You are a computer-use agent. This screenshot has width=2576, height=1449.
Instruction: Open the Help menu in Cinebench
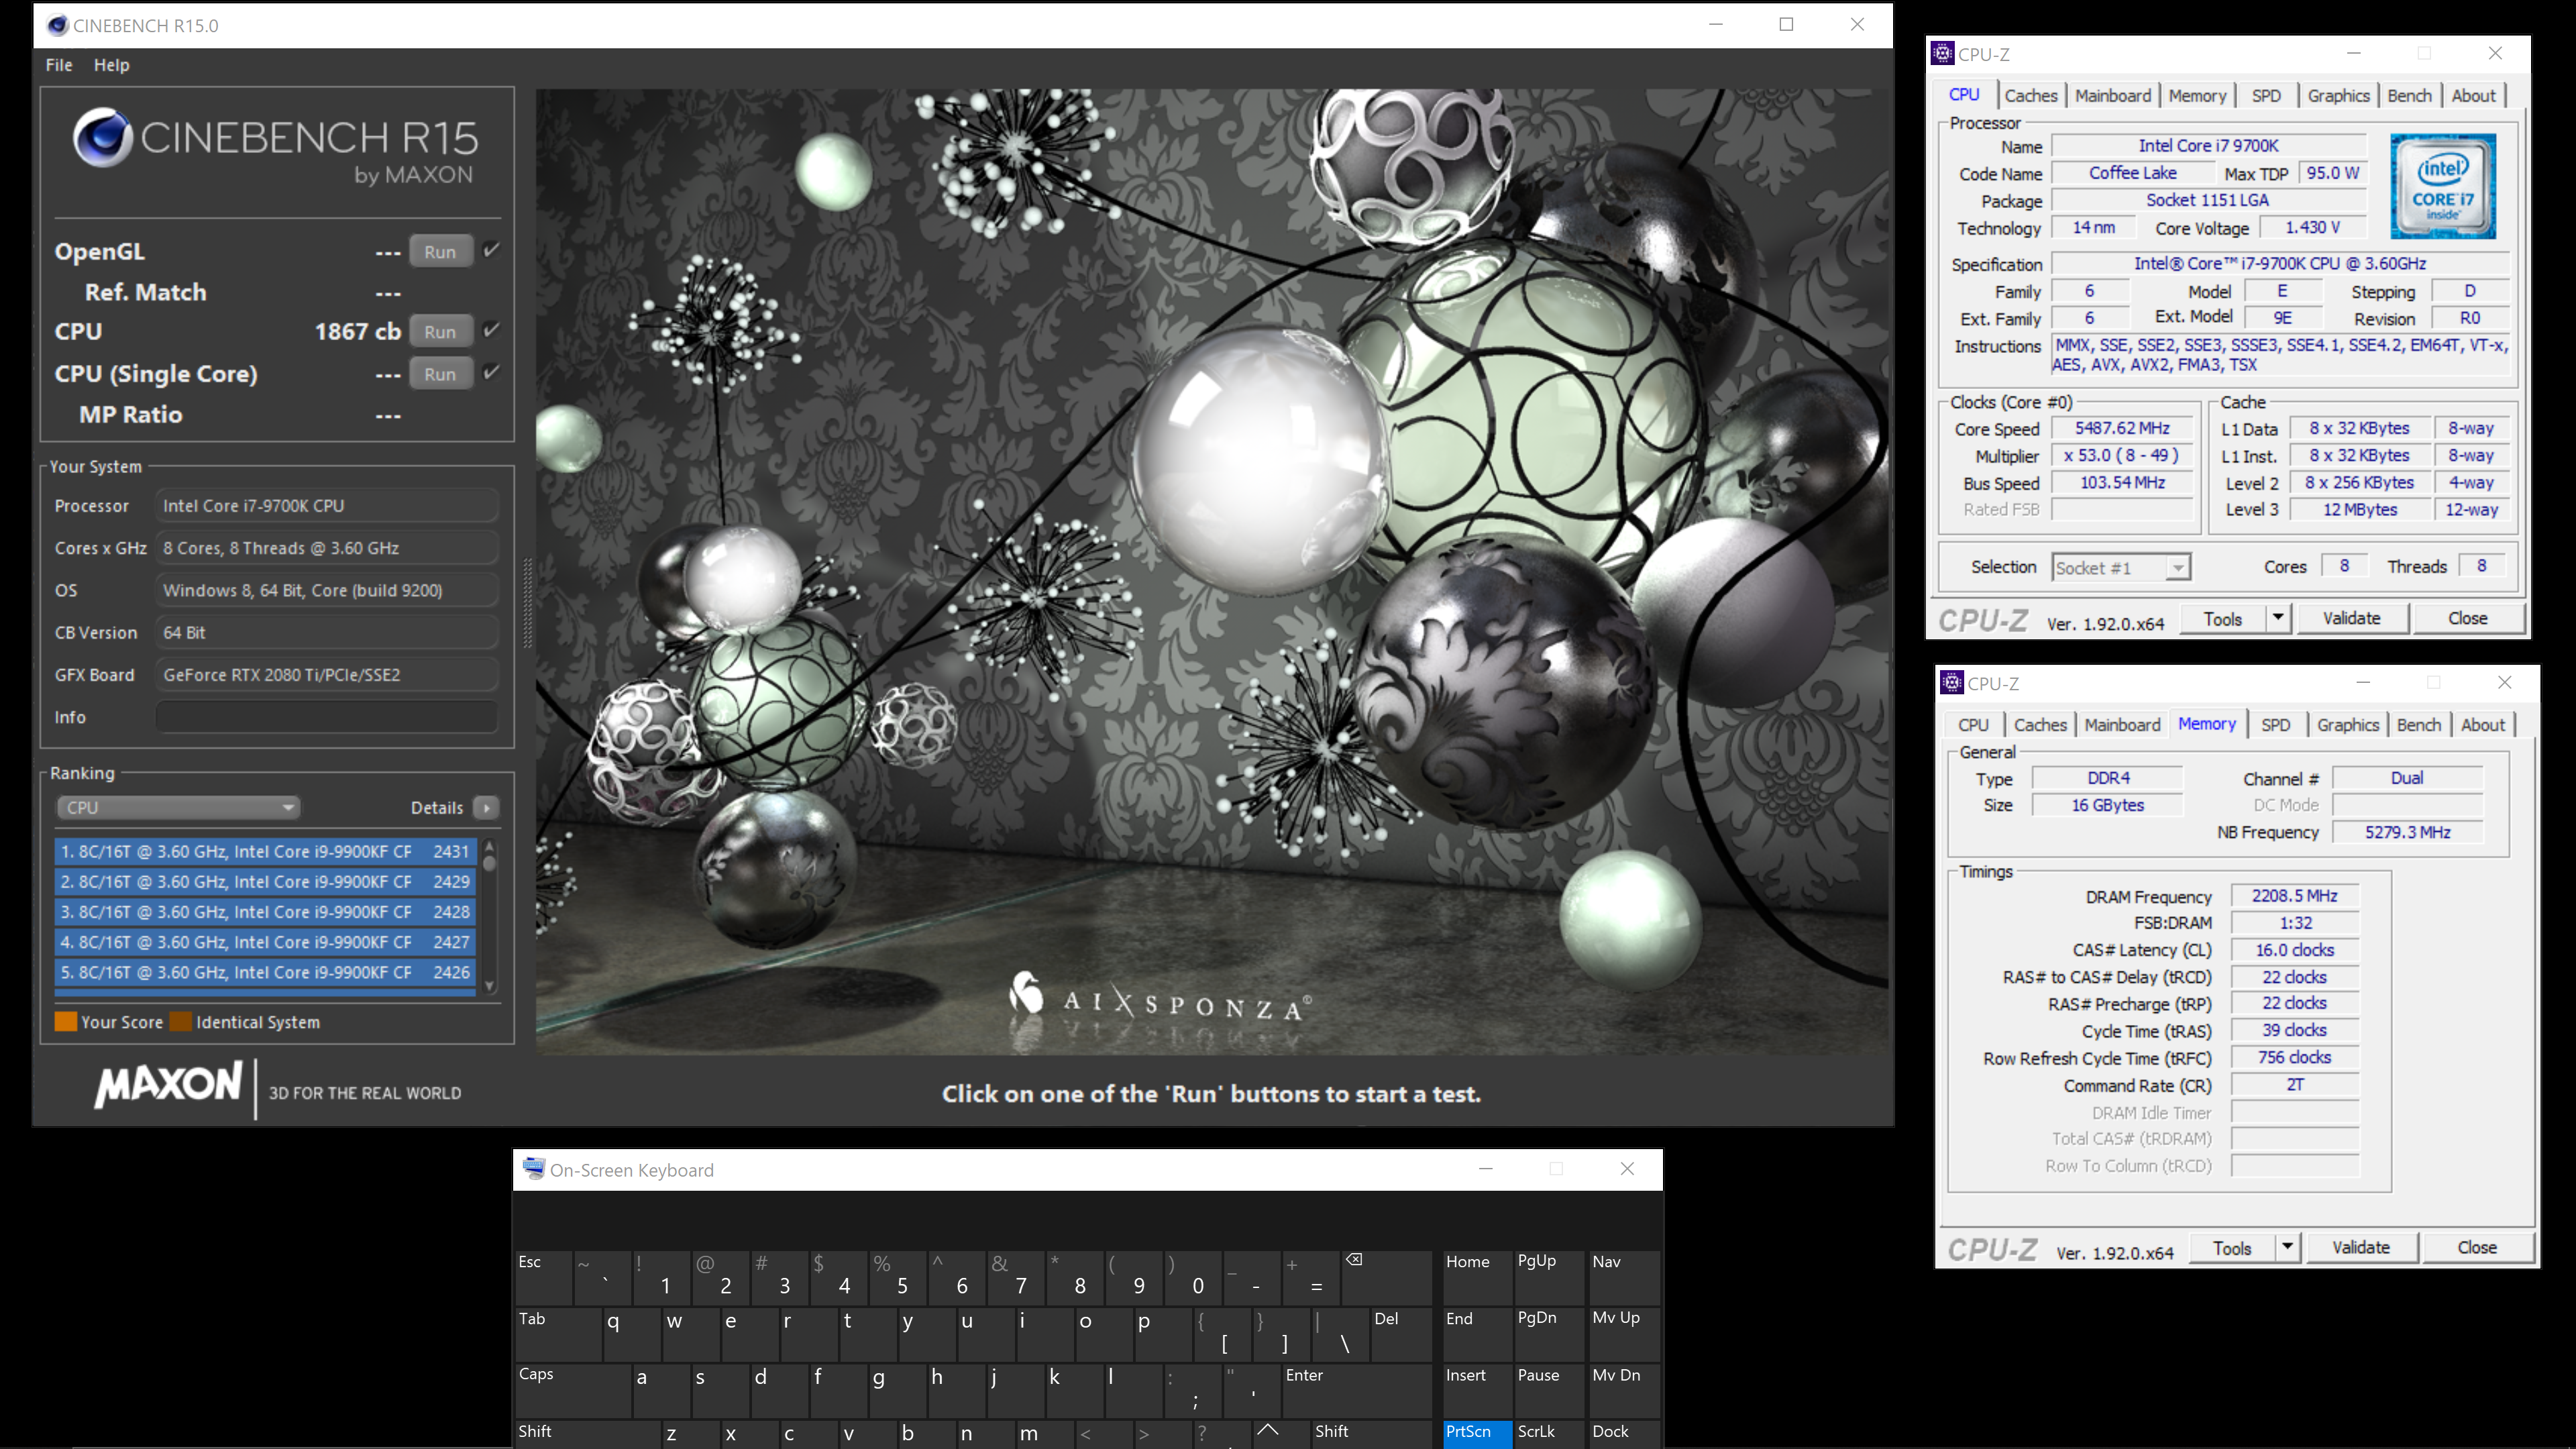point(111,65)
